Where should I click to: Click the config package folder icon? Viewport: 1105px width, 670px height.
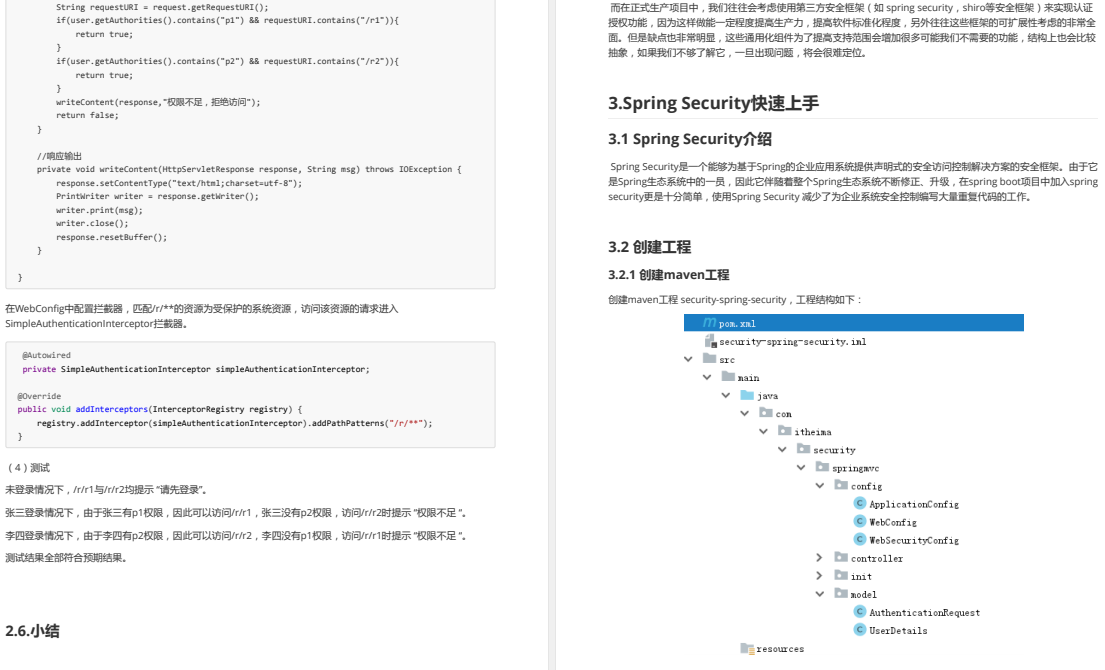tap(841, 485)
